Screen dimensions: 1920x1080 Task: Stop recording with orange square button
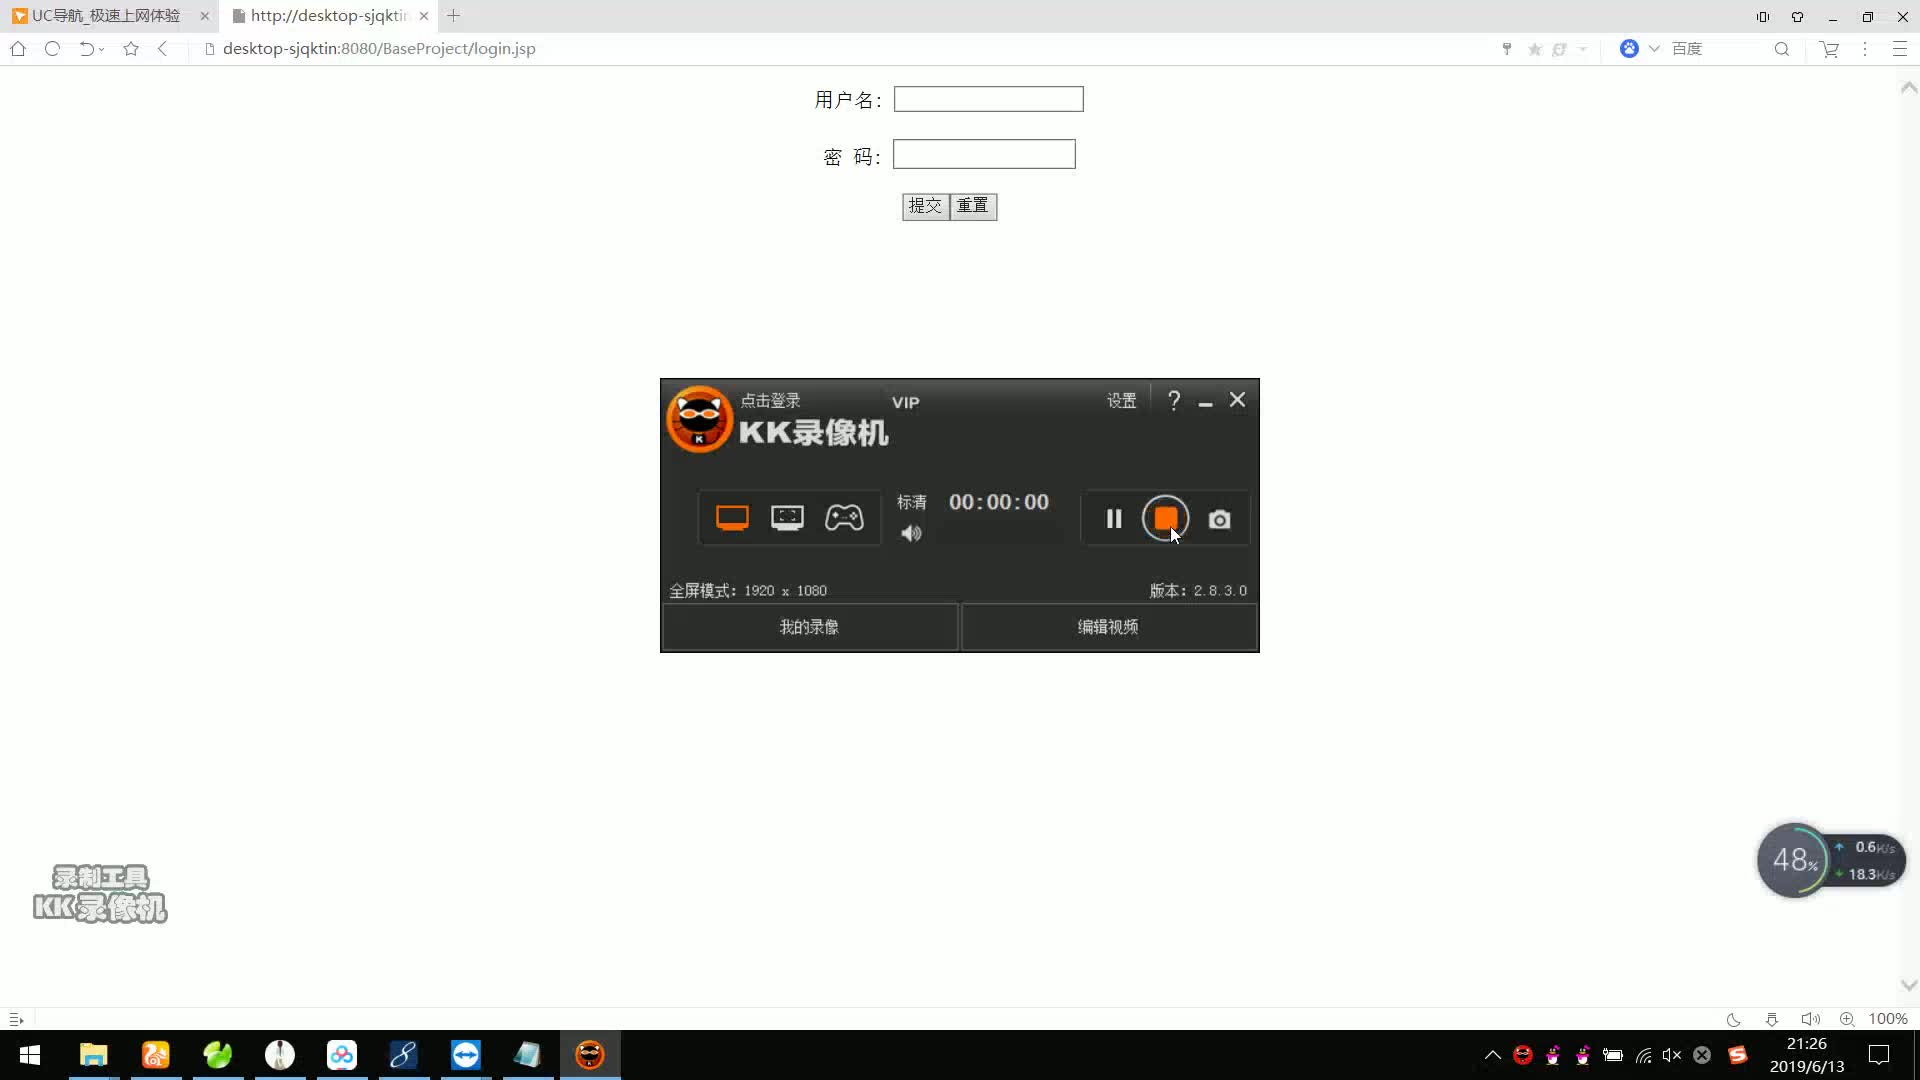pos(1165,518)
